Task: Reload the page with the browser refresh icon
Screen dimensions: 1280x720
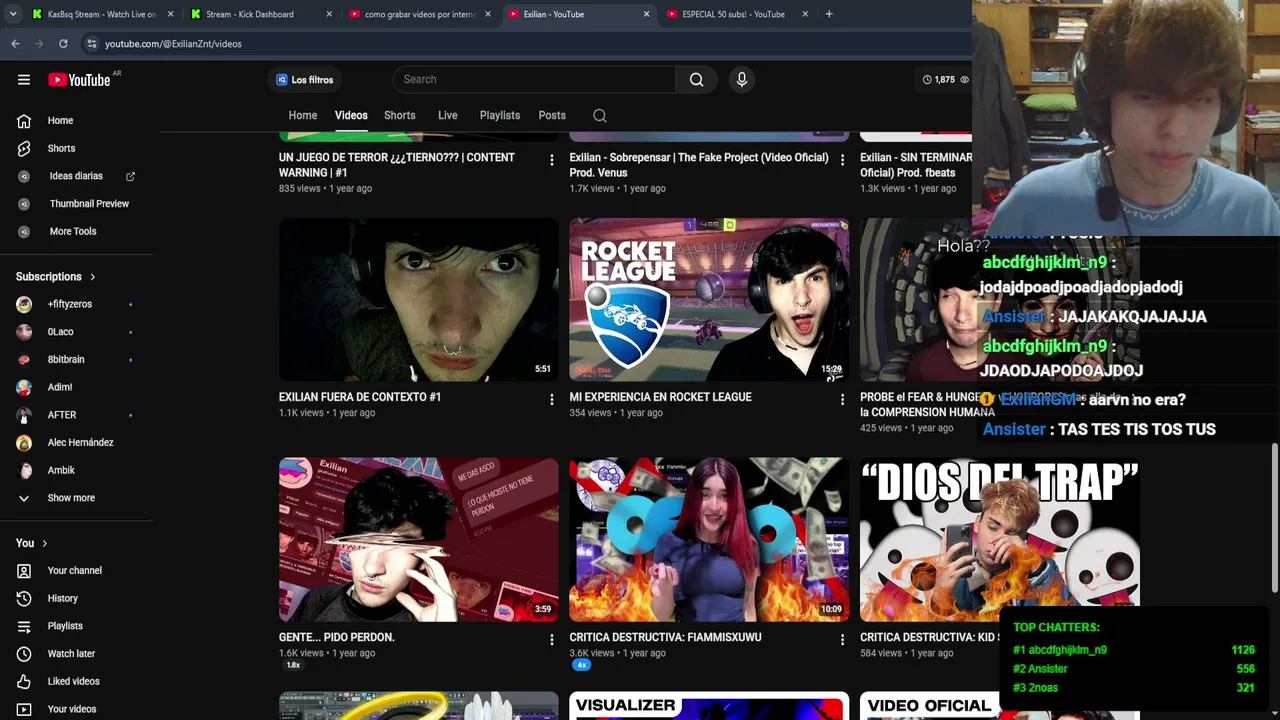Action: (x=63, y=44)
